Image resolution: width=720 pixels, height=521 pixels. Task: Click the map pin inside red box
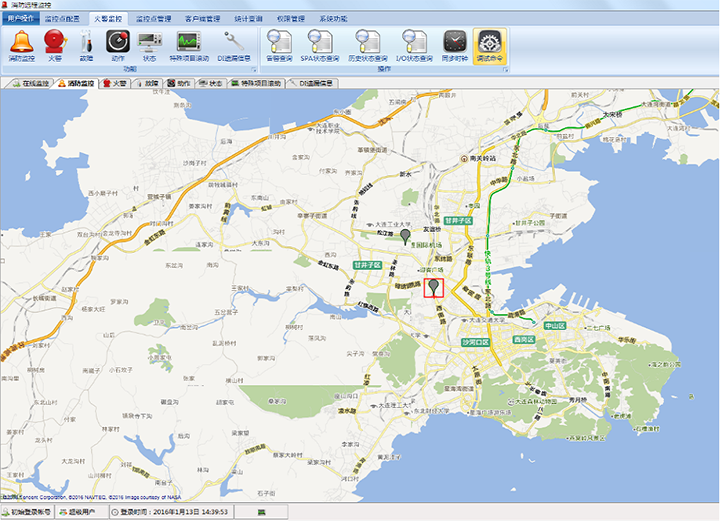(433, 287)
